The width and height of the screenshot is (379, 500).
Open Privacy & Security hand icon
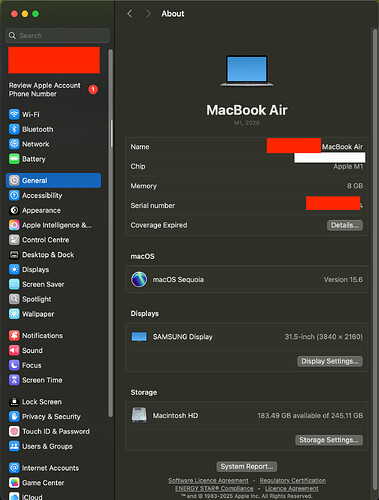pyautogui.click(x=14, y=416)
